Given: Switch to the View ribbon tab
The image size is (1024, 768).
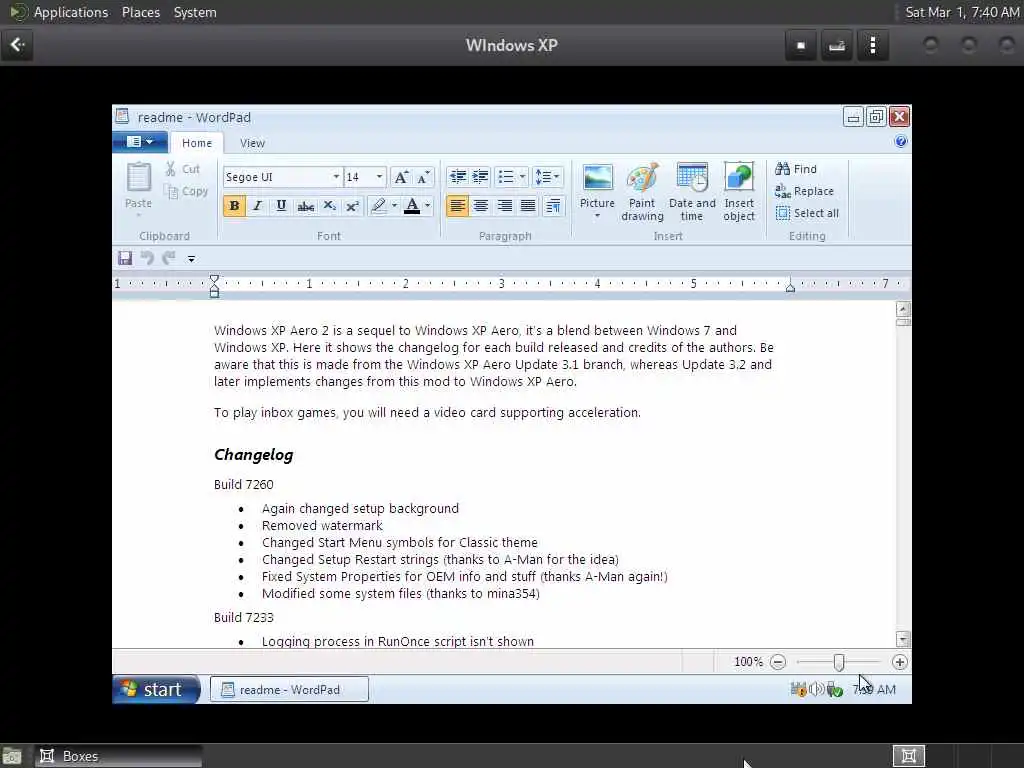Looking at the screenshot, I should click(252, 143).
